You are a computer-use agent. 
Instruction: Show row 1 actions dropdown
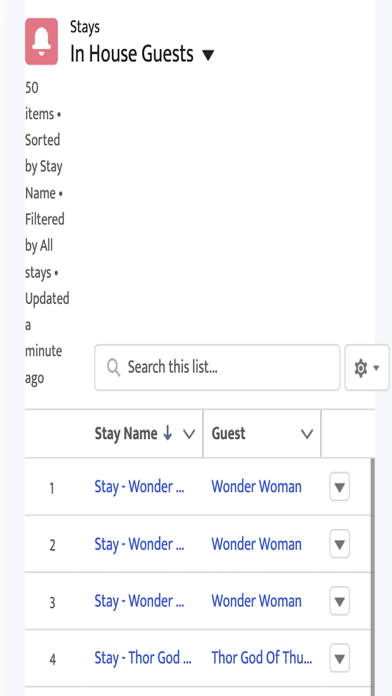pyautogui.click(x=340, y=487)
